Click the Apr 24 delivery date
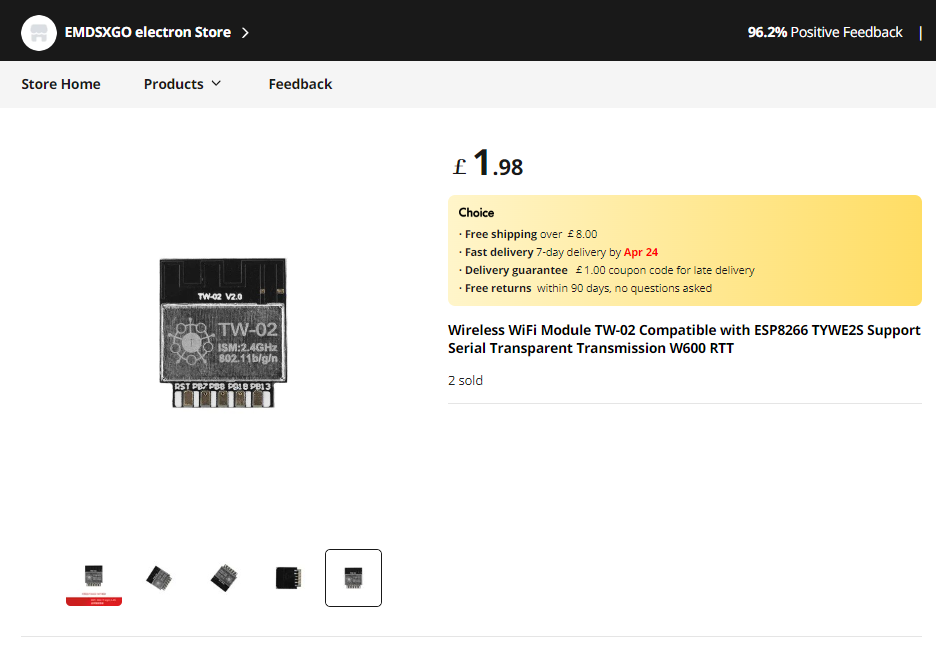The height and width of the screenshot is (649, 936). [641, 252]
